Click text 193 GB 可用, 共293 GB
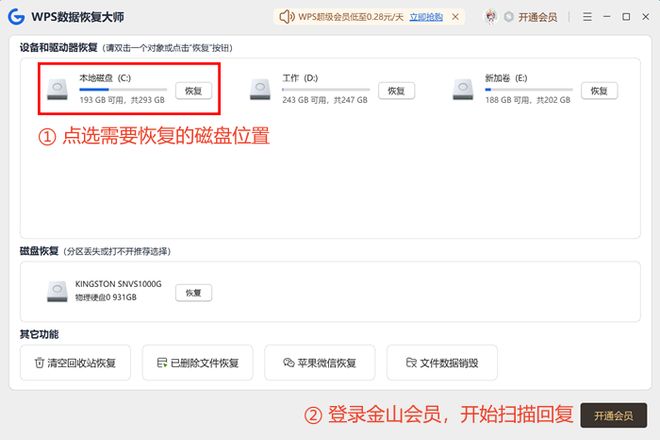Viewport: 660px width, 440px height. point(122,100)
